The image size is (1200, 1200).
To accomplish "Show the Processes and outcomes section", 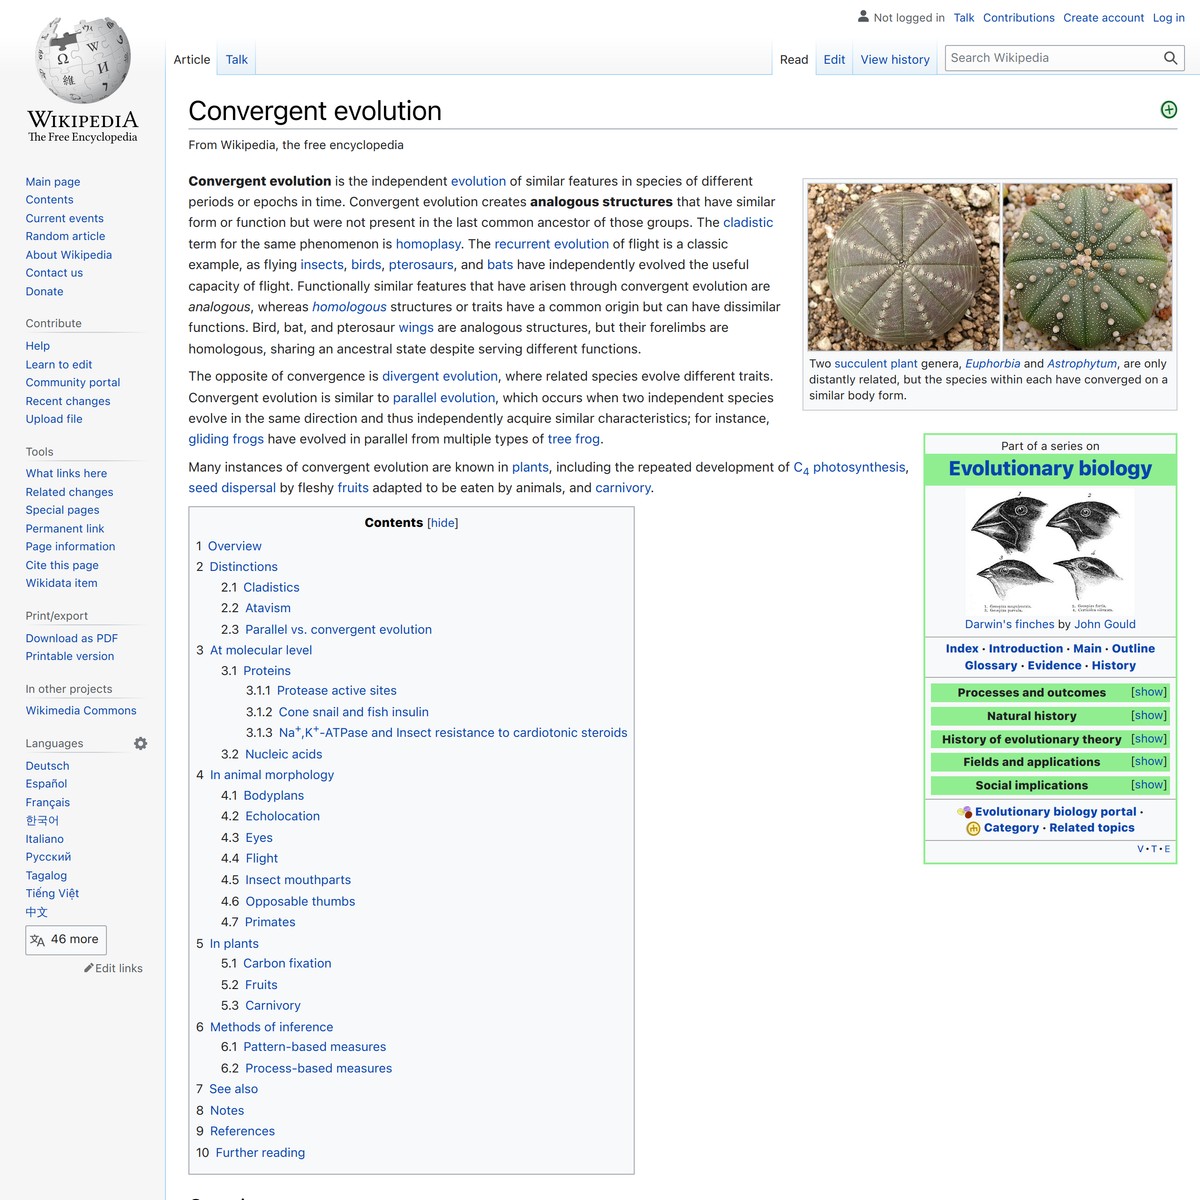I will (x=1148, y=691).
